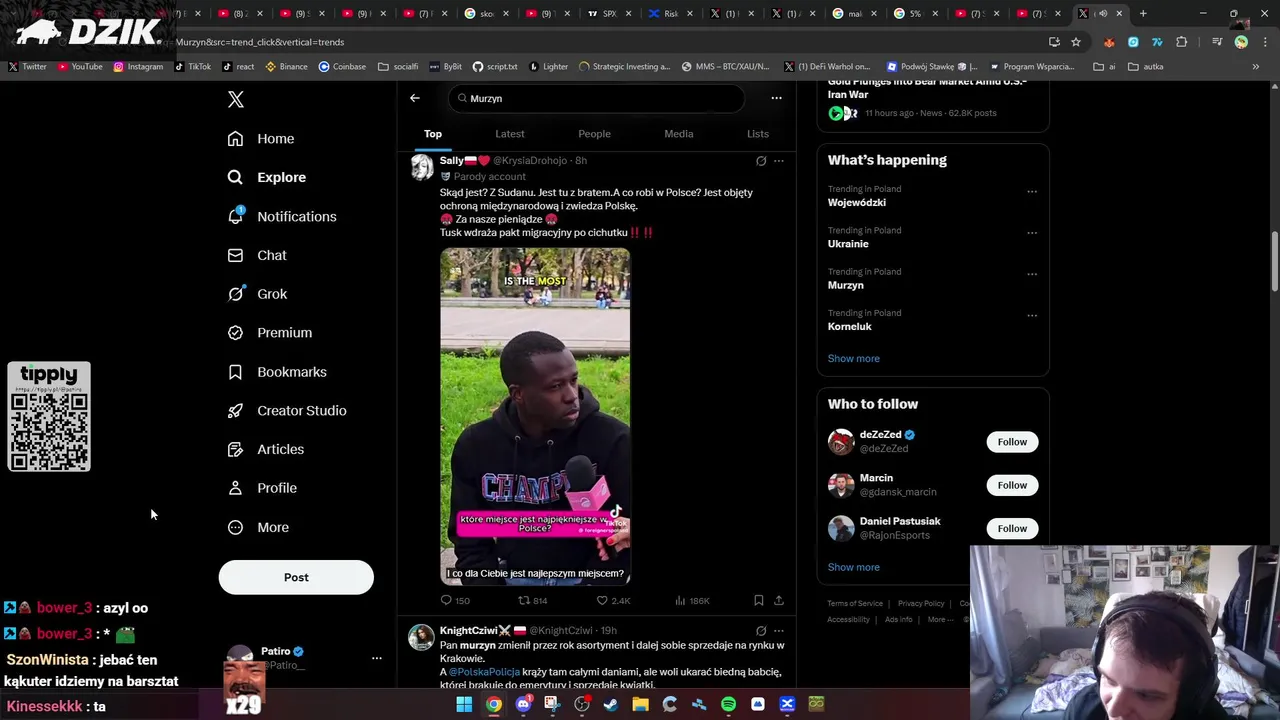Open more options on KnightCzlwi's post
The width and height of the screenshot is (1280, 720).
pos(779,631)
